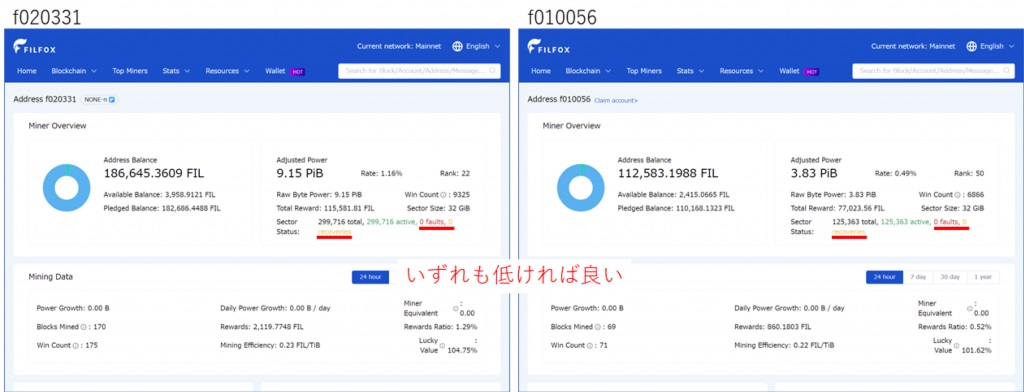The width and height of the screenshot is (1024, 392).
Task: Click Miner Equivalent info icon in f020331 window
Action: click(455, 308)
